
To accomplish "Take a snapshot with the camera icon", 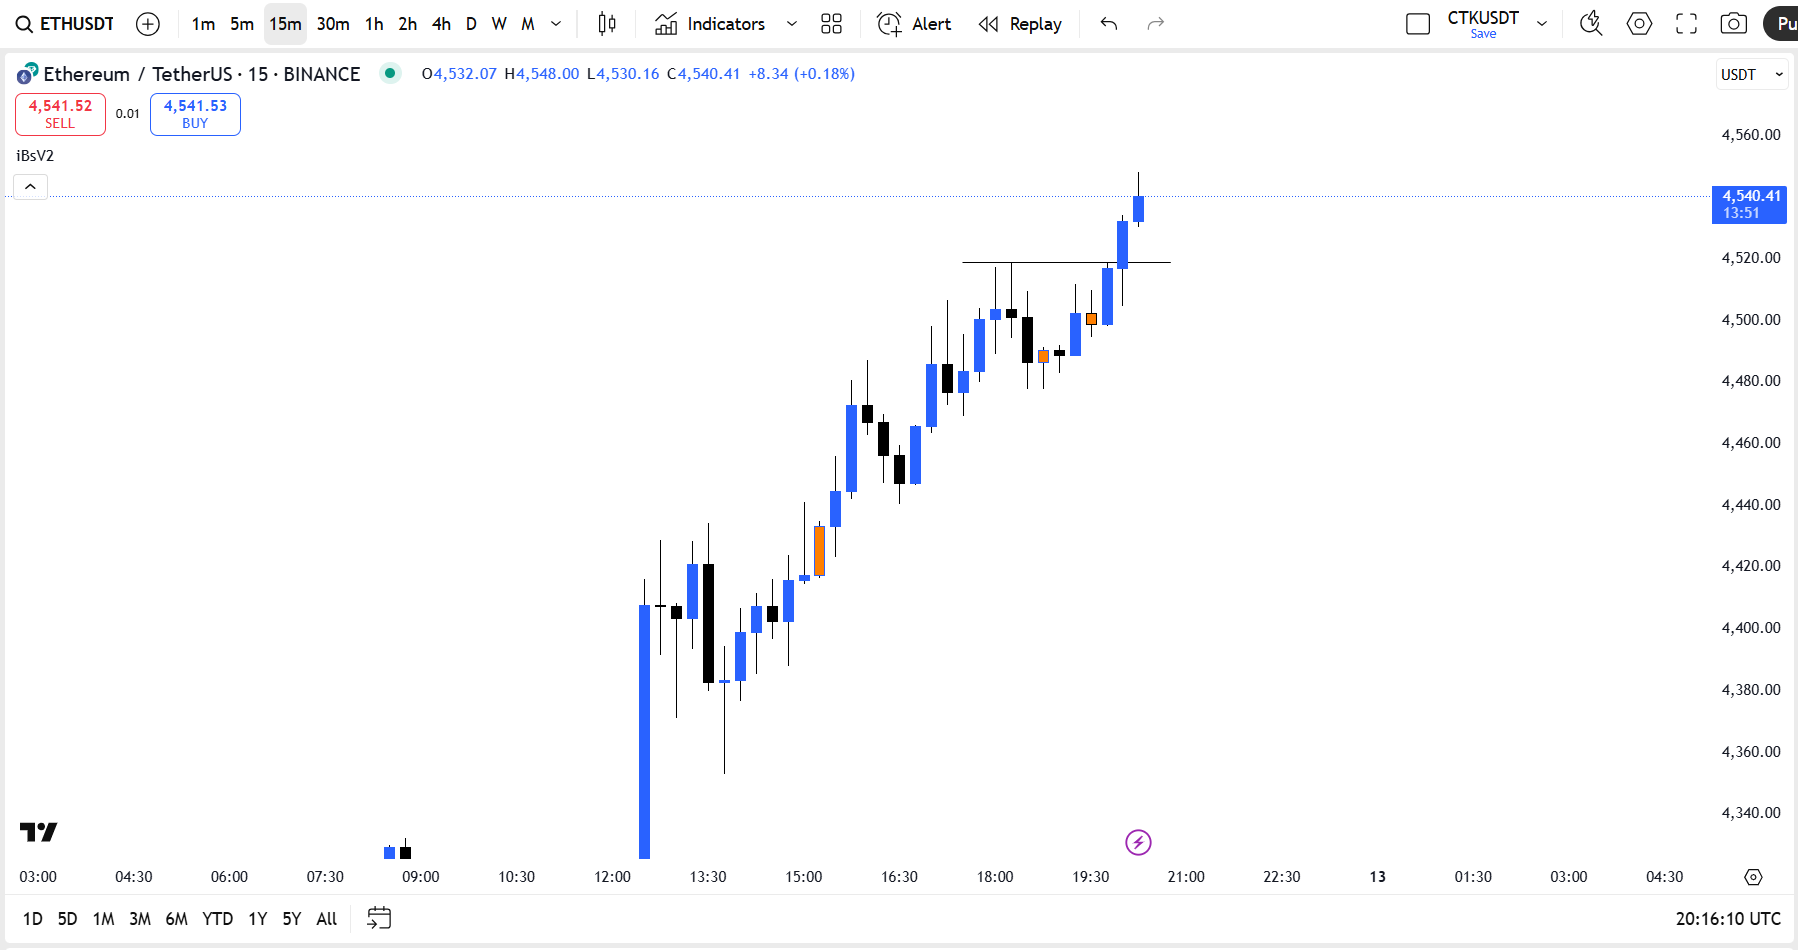I will click(1734, 24).
